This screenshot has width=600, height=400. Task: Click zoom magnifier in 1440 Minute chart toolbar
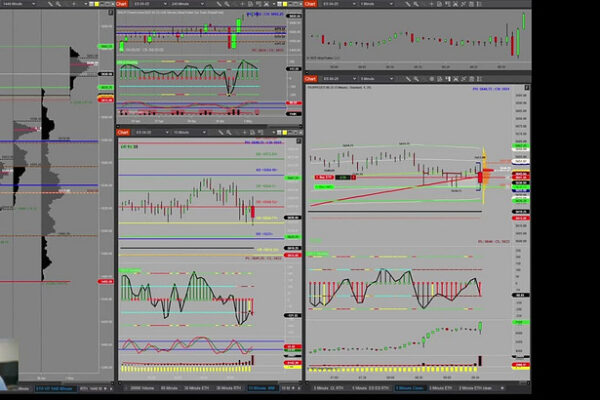click(58, 4)
